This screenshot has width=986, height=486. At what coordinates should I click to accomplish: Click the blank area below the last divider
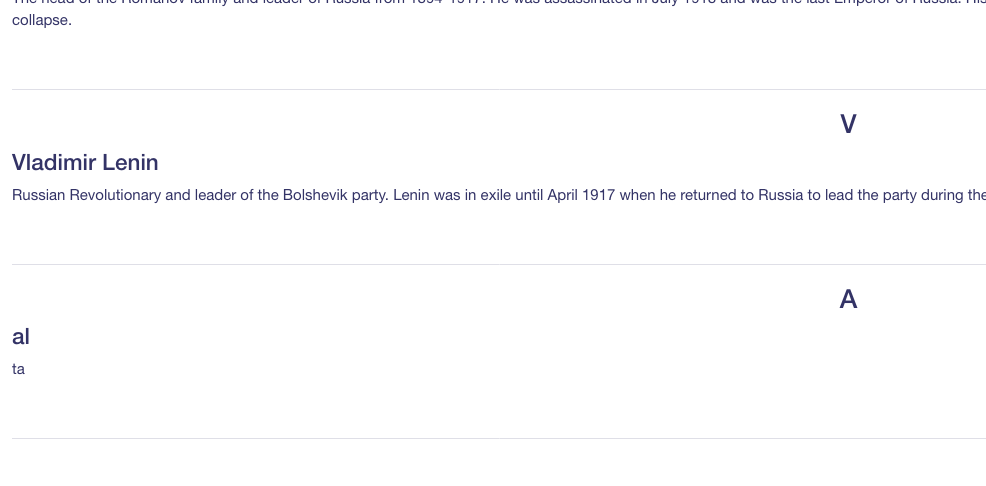(x=499, y=463)
